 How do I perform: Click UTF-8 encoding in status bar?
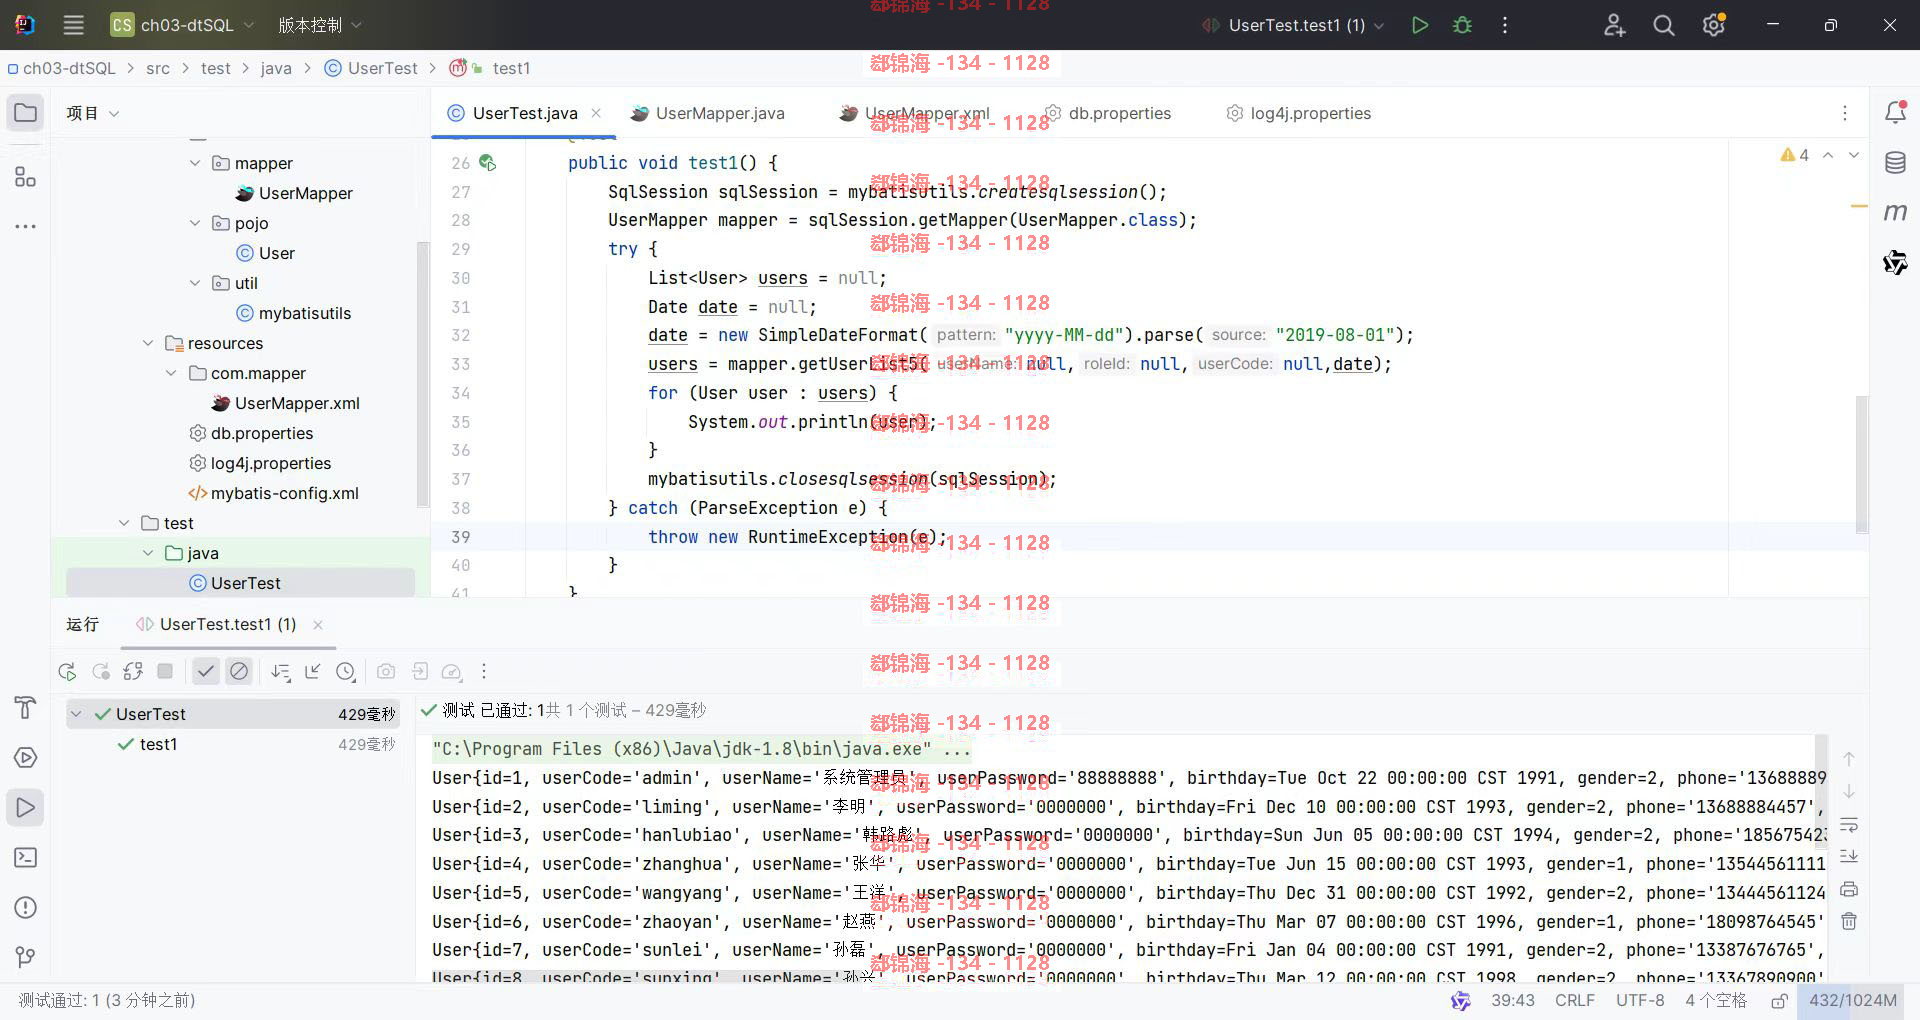pyautogui.click(x=1640, y=1000)
